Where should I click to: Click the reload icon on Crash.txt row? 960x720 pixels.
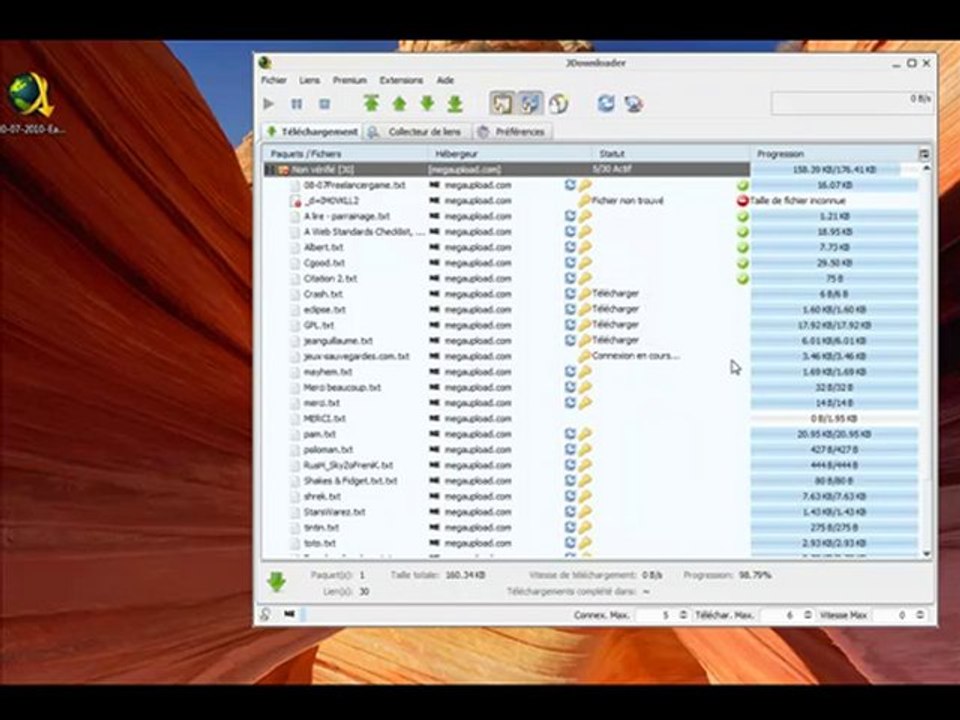tap(570, 294)
